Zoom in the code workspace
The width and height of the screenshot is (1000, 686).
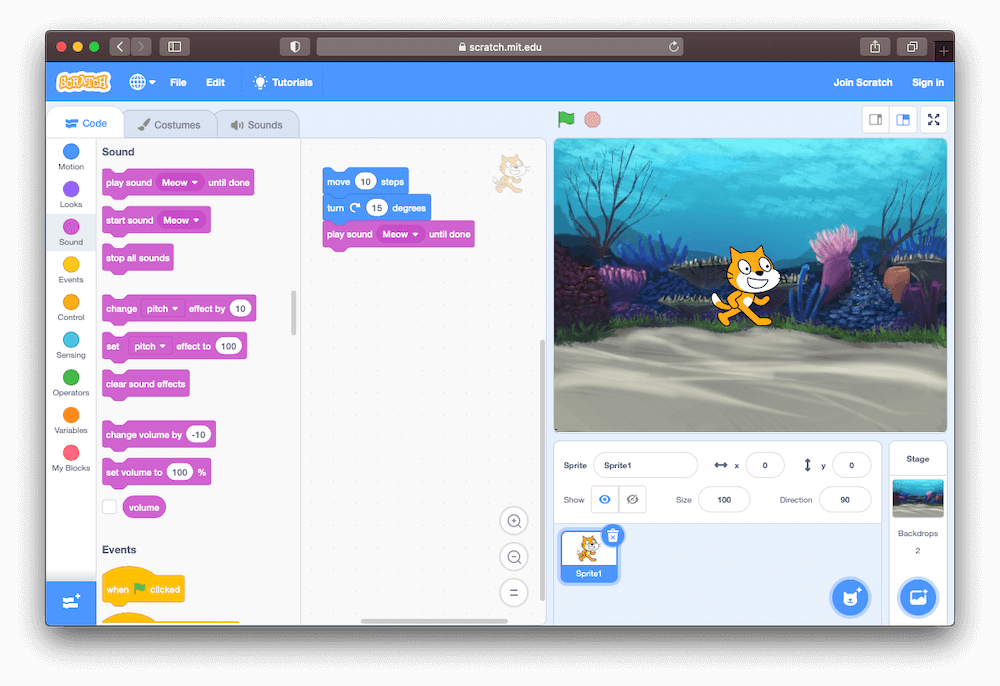[513, 521]
